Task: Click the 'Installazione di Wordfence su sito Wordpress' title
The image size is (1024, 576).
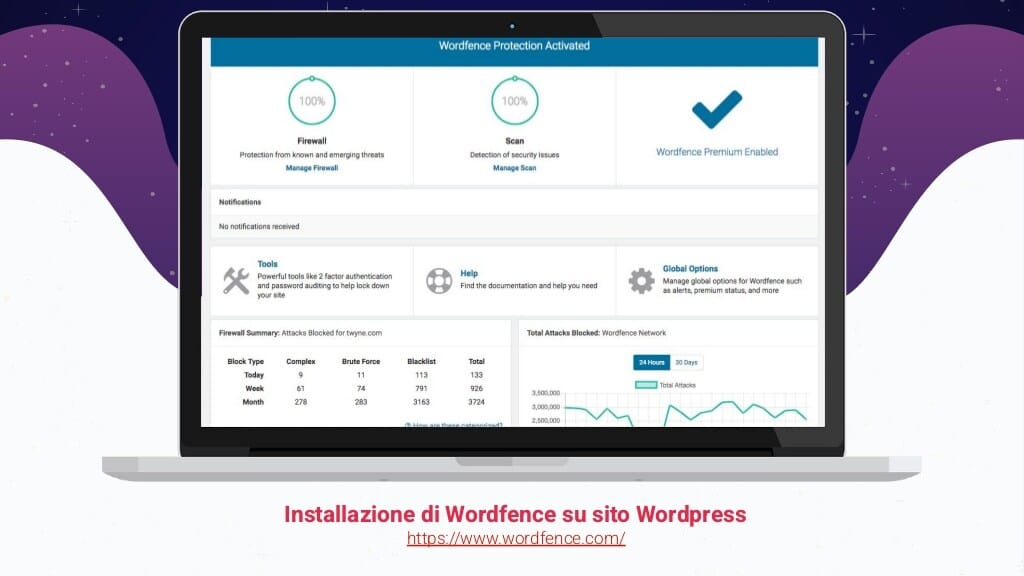Action: (515, 515)
